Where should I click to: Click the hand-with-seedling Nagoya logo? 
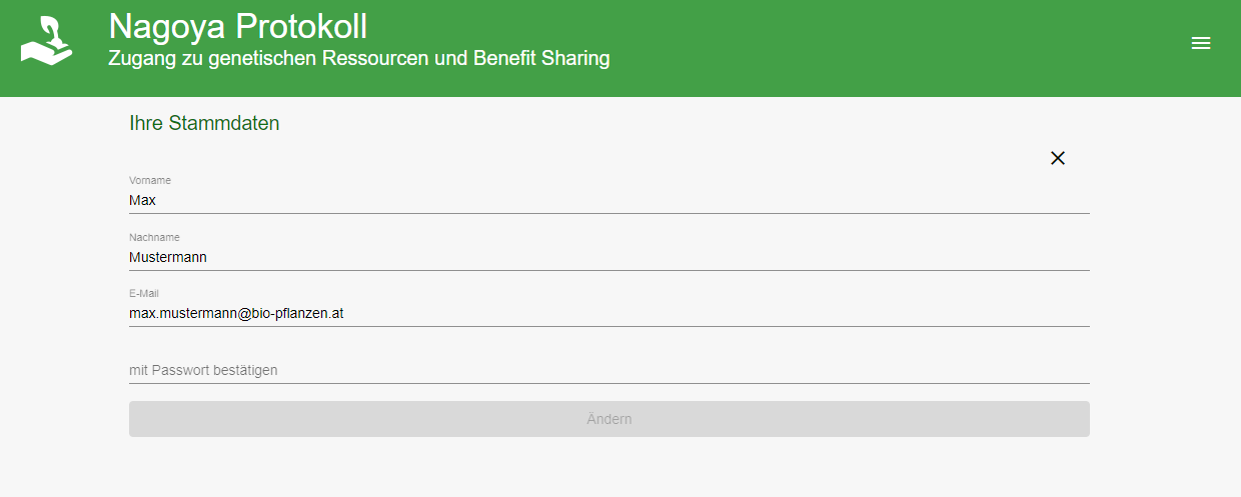point(47,42)
